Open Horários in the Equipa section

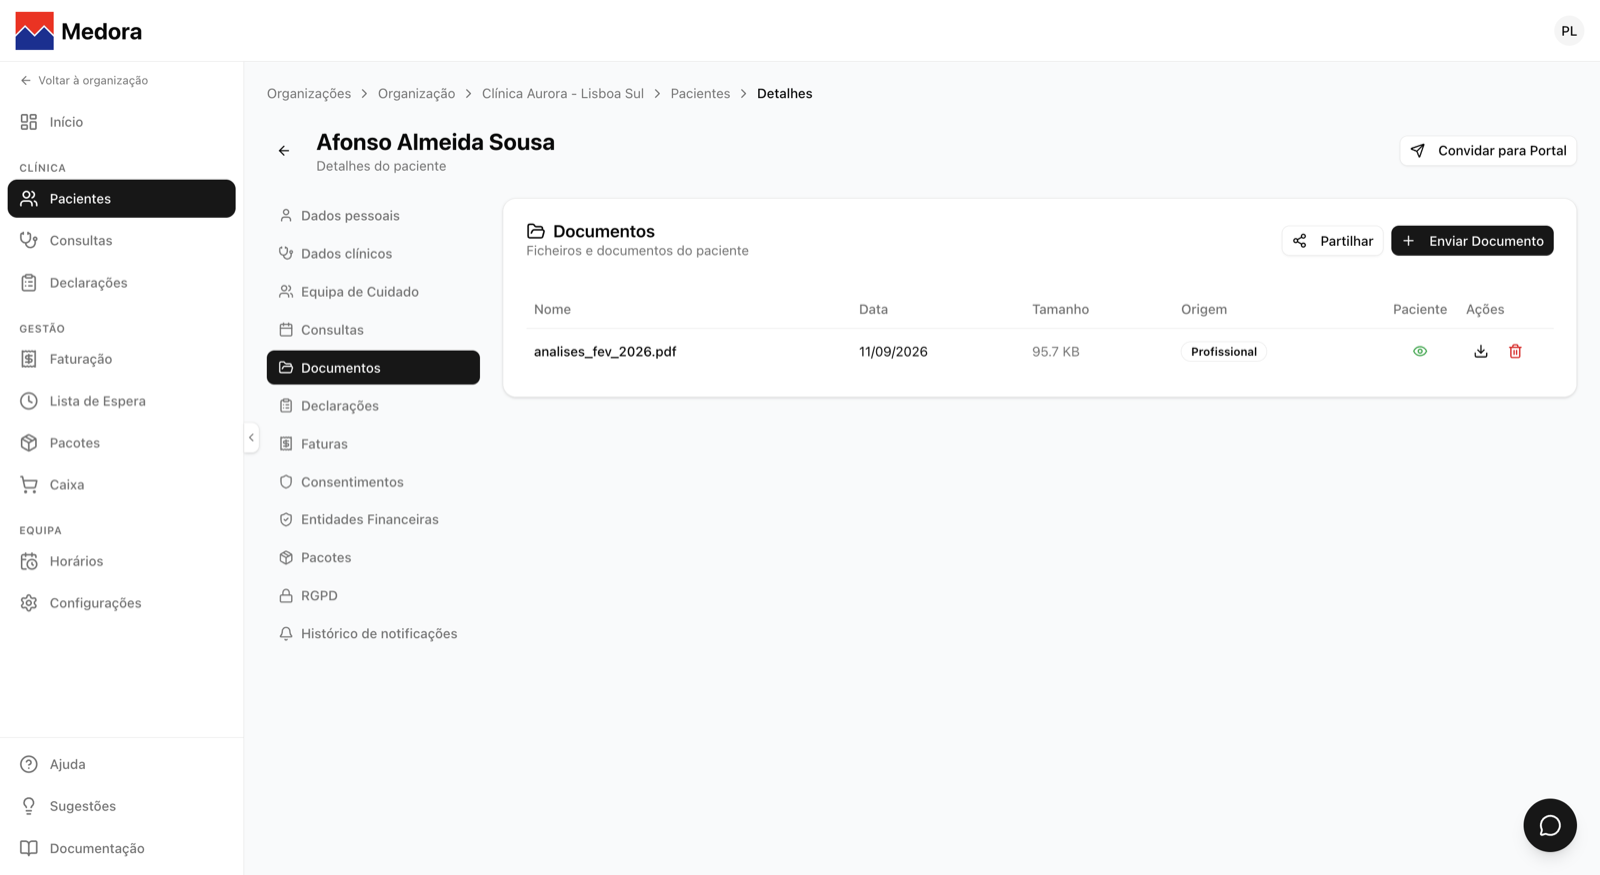pyautogui.click(x=122, y=561)
